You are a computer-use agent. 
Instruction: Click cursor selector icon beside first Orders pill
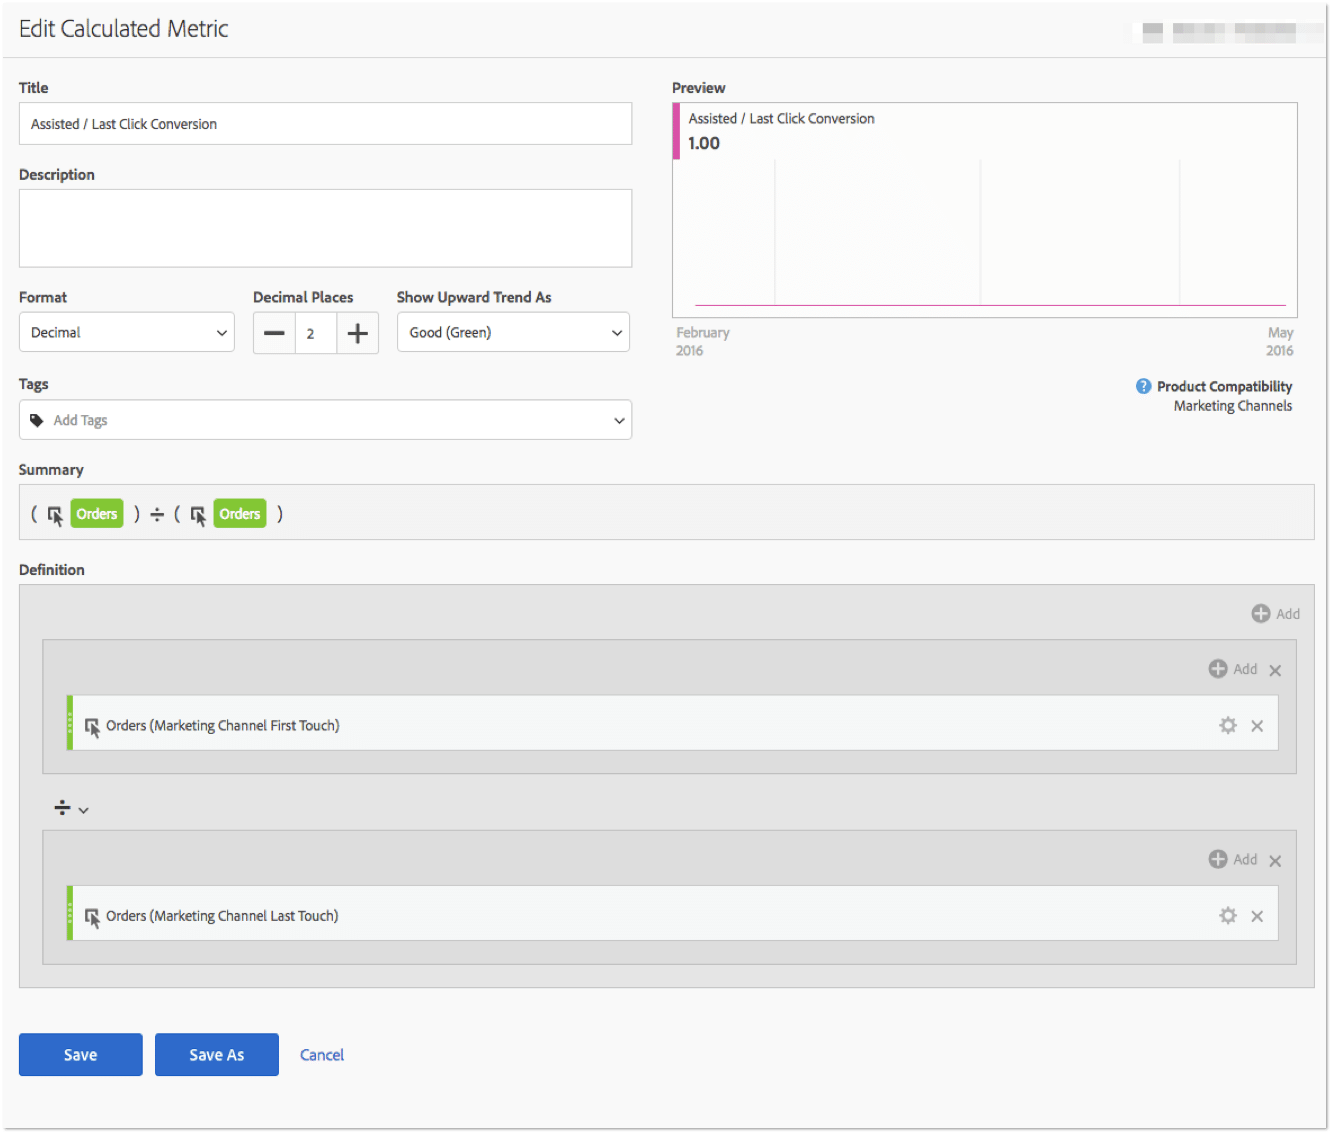click(56, 514)
